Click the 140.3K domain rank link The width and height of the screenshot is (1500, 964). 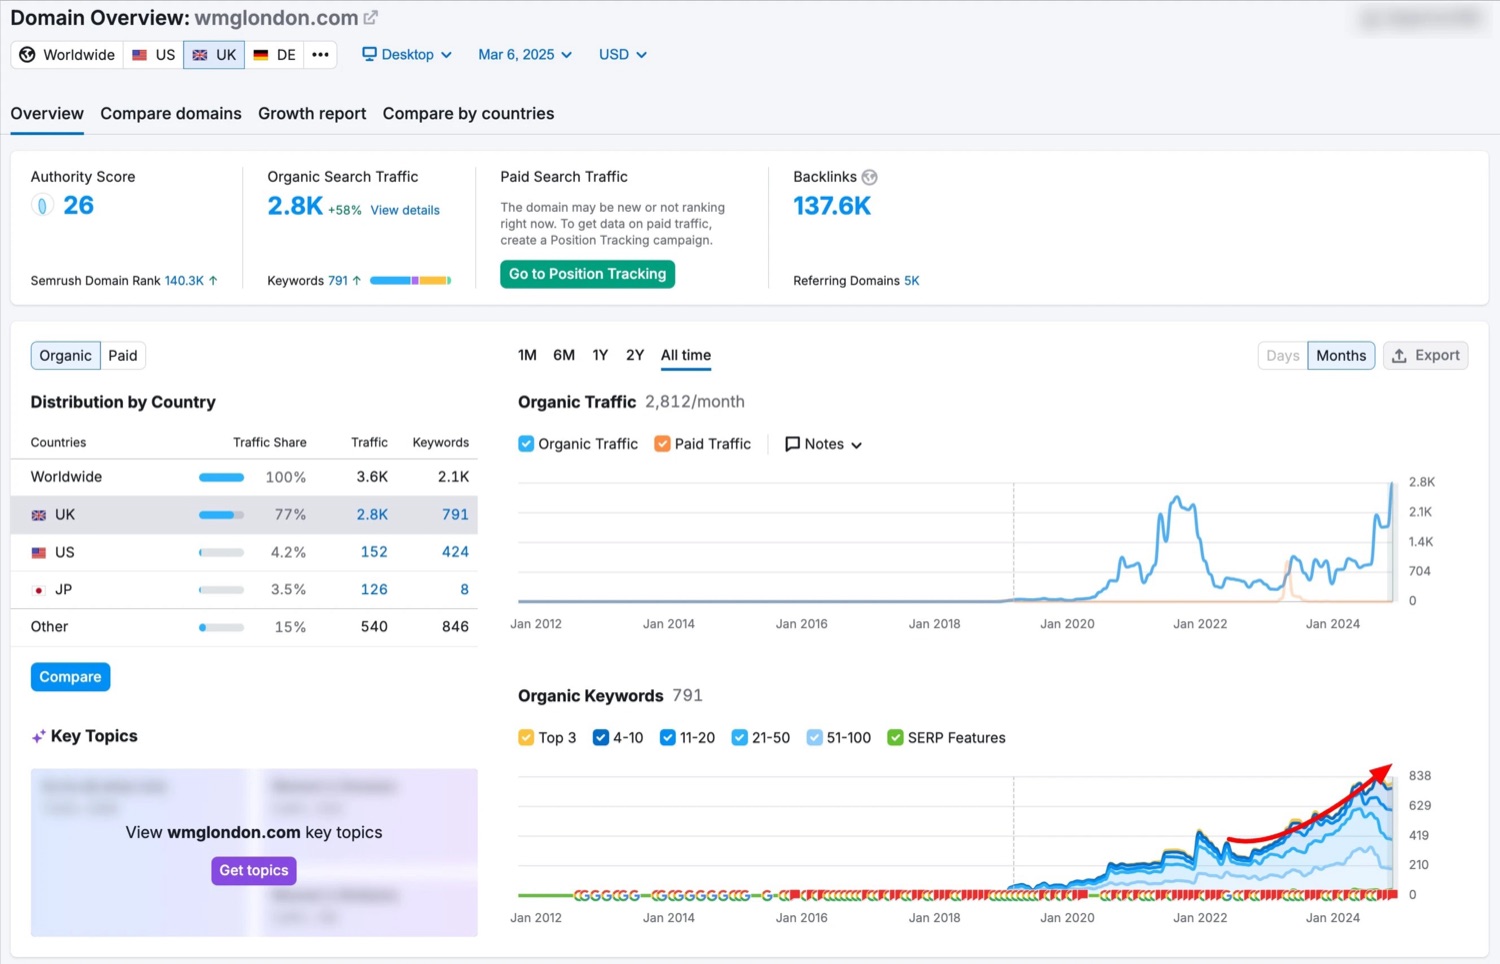pyautogui.click(x=184, y=281)
